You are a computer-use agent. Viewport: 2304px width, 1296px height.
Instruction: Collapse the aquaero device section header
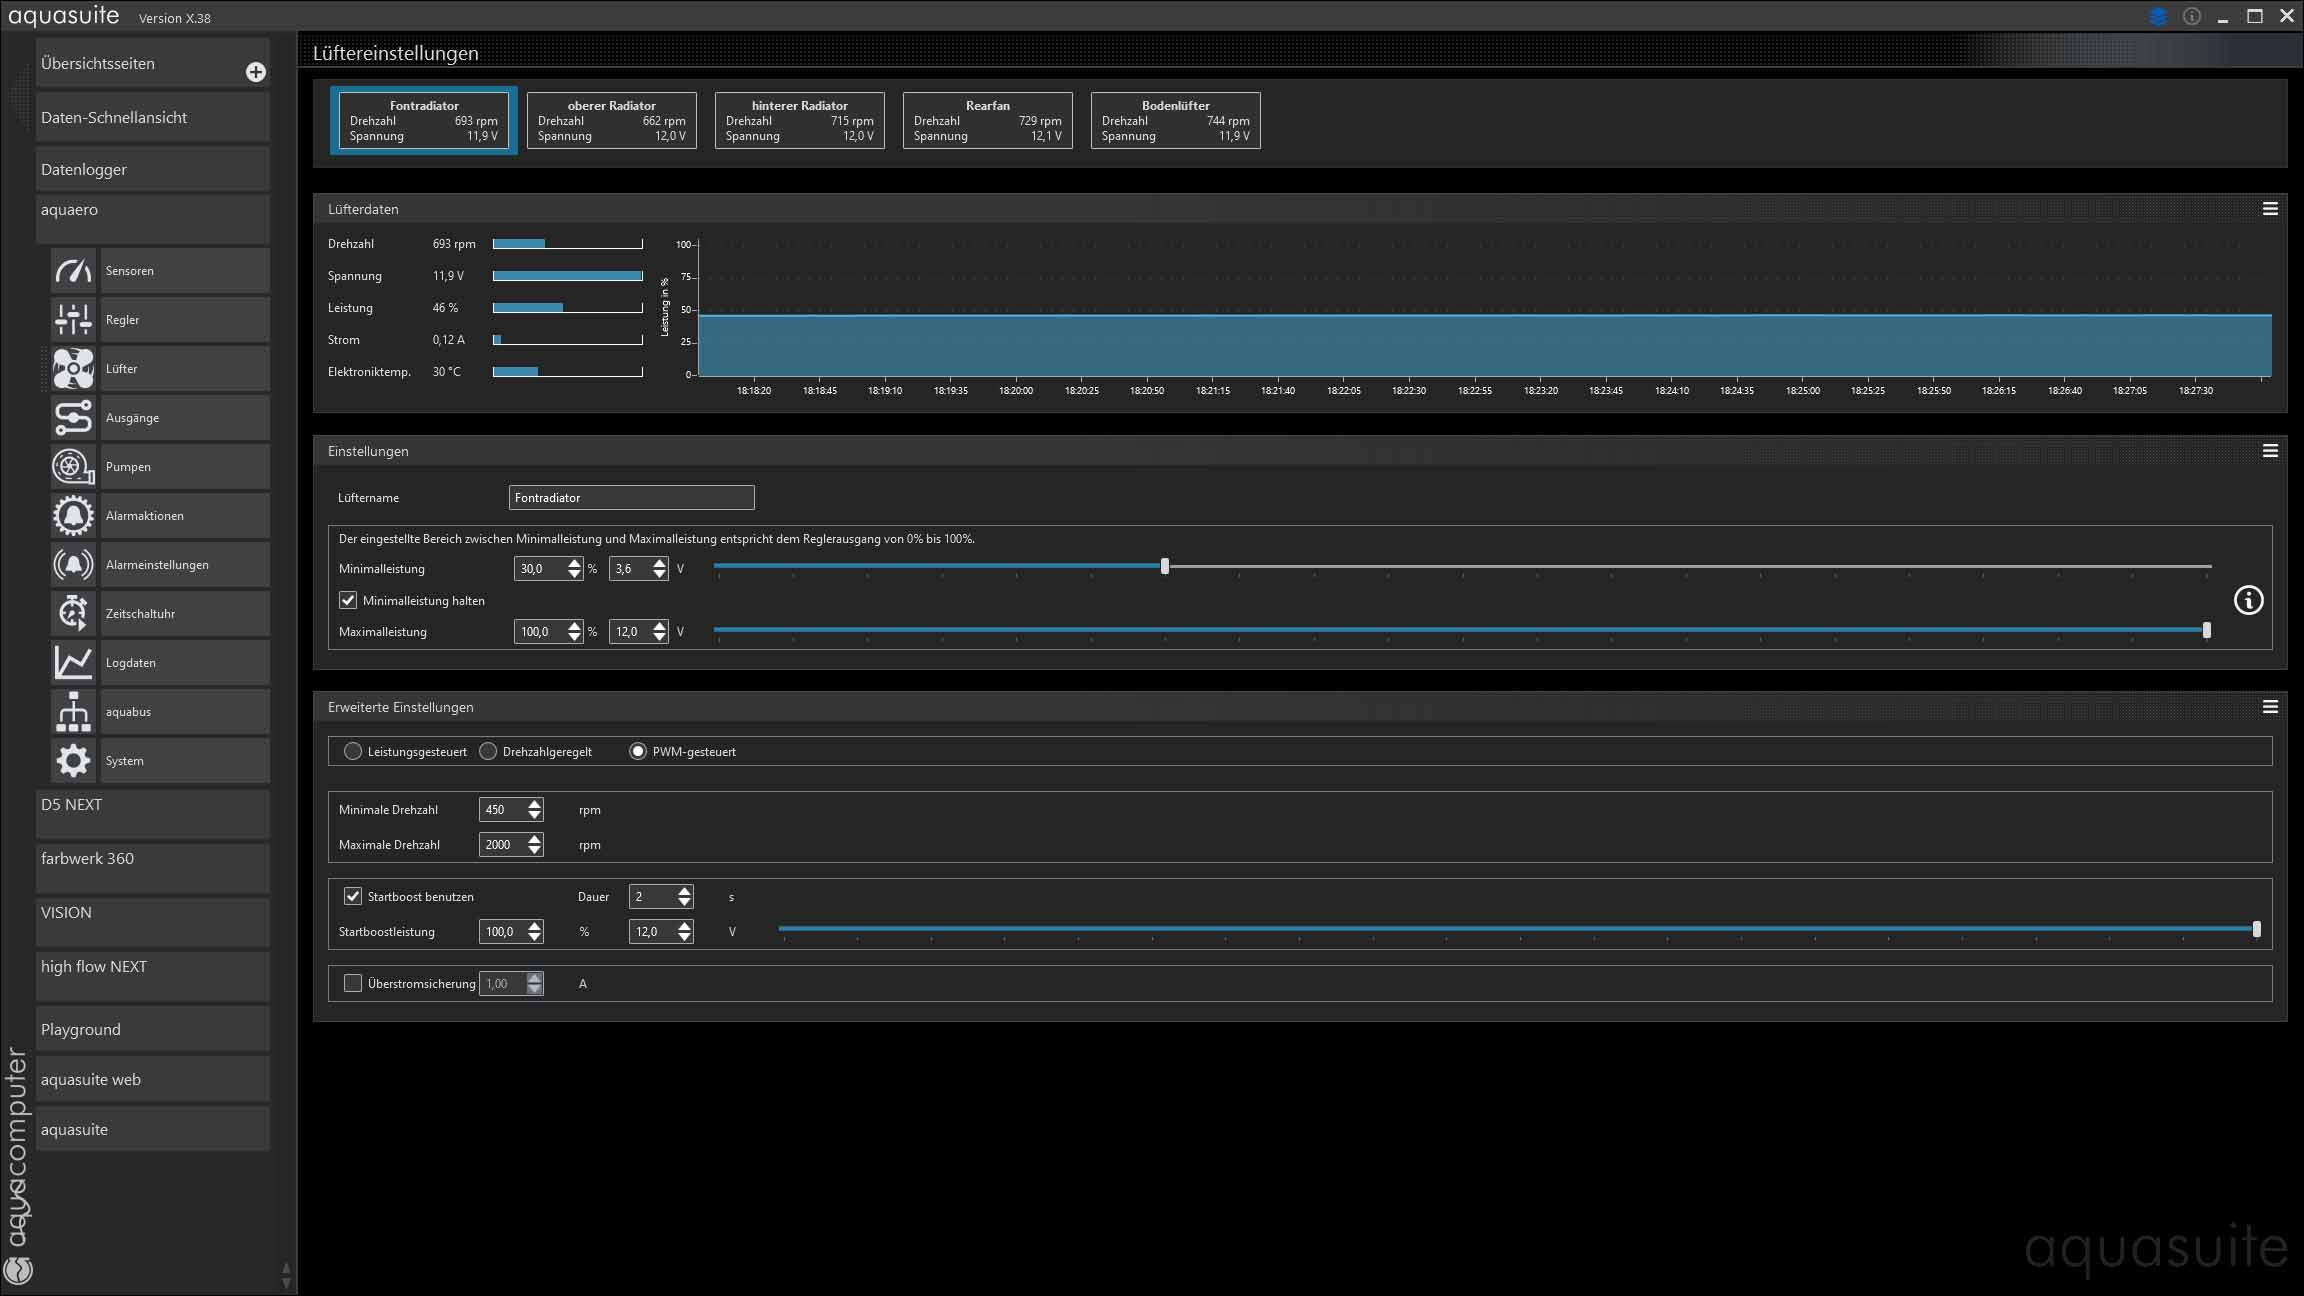point(152,218)
